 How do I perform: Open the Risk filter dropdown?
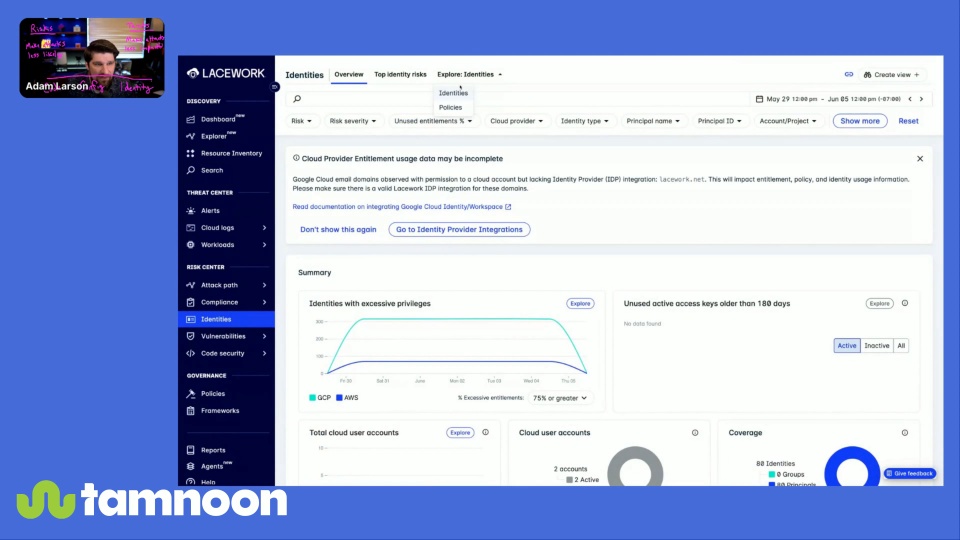point(301,121)
